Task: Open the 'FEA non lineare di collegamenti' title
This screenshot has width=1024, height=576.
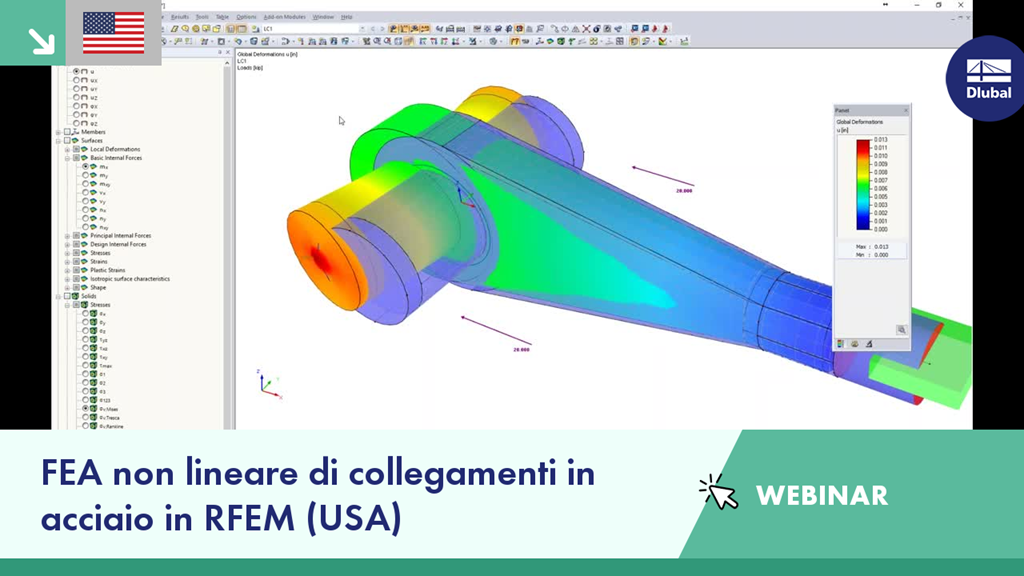Action: click(318, 494)
